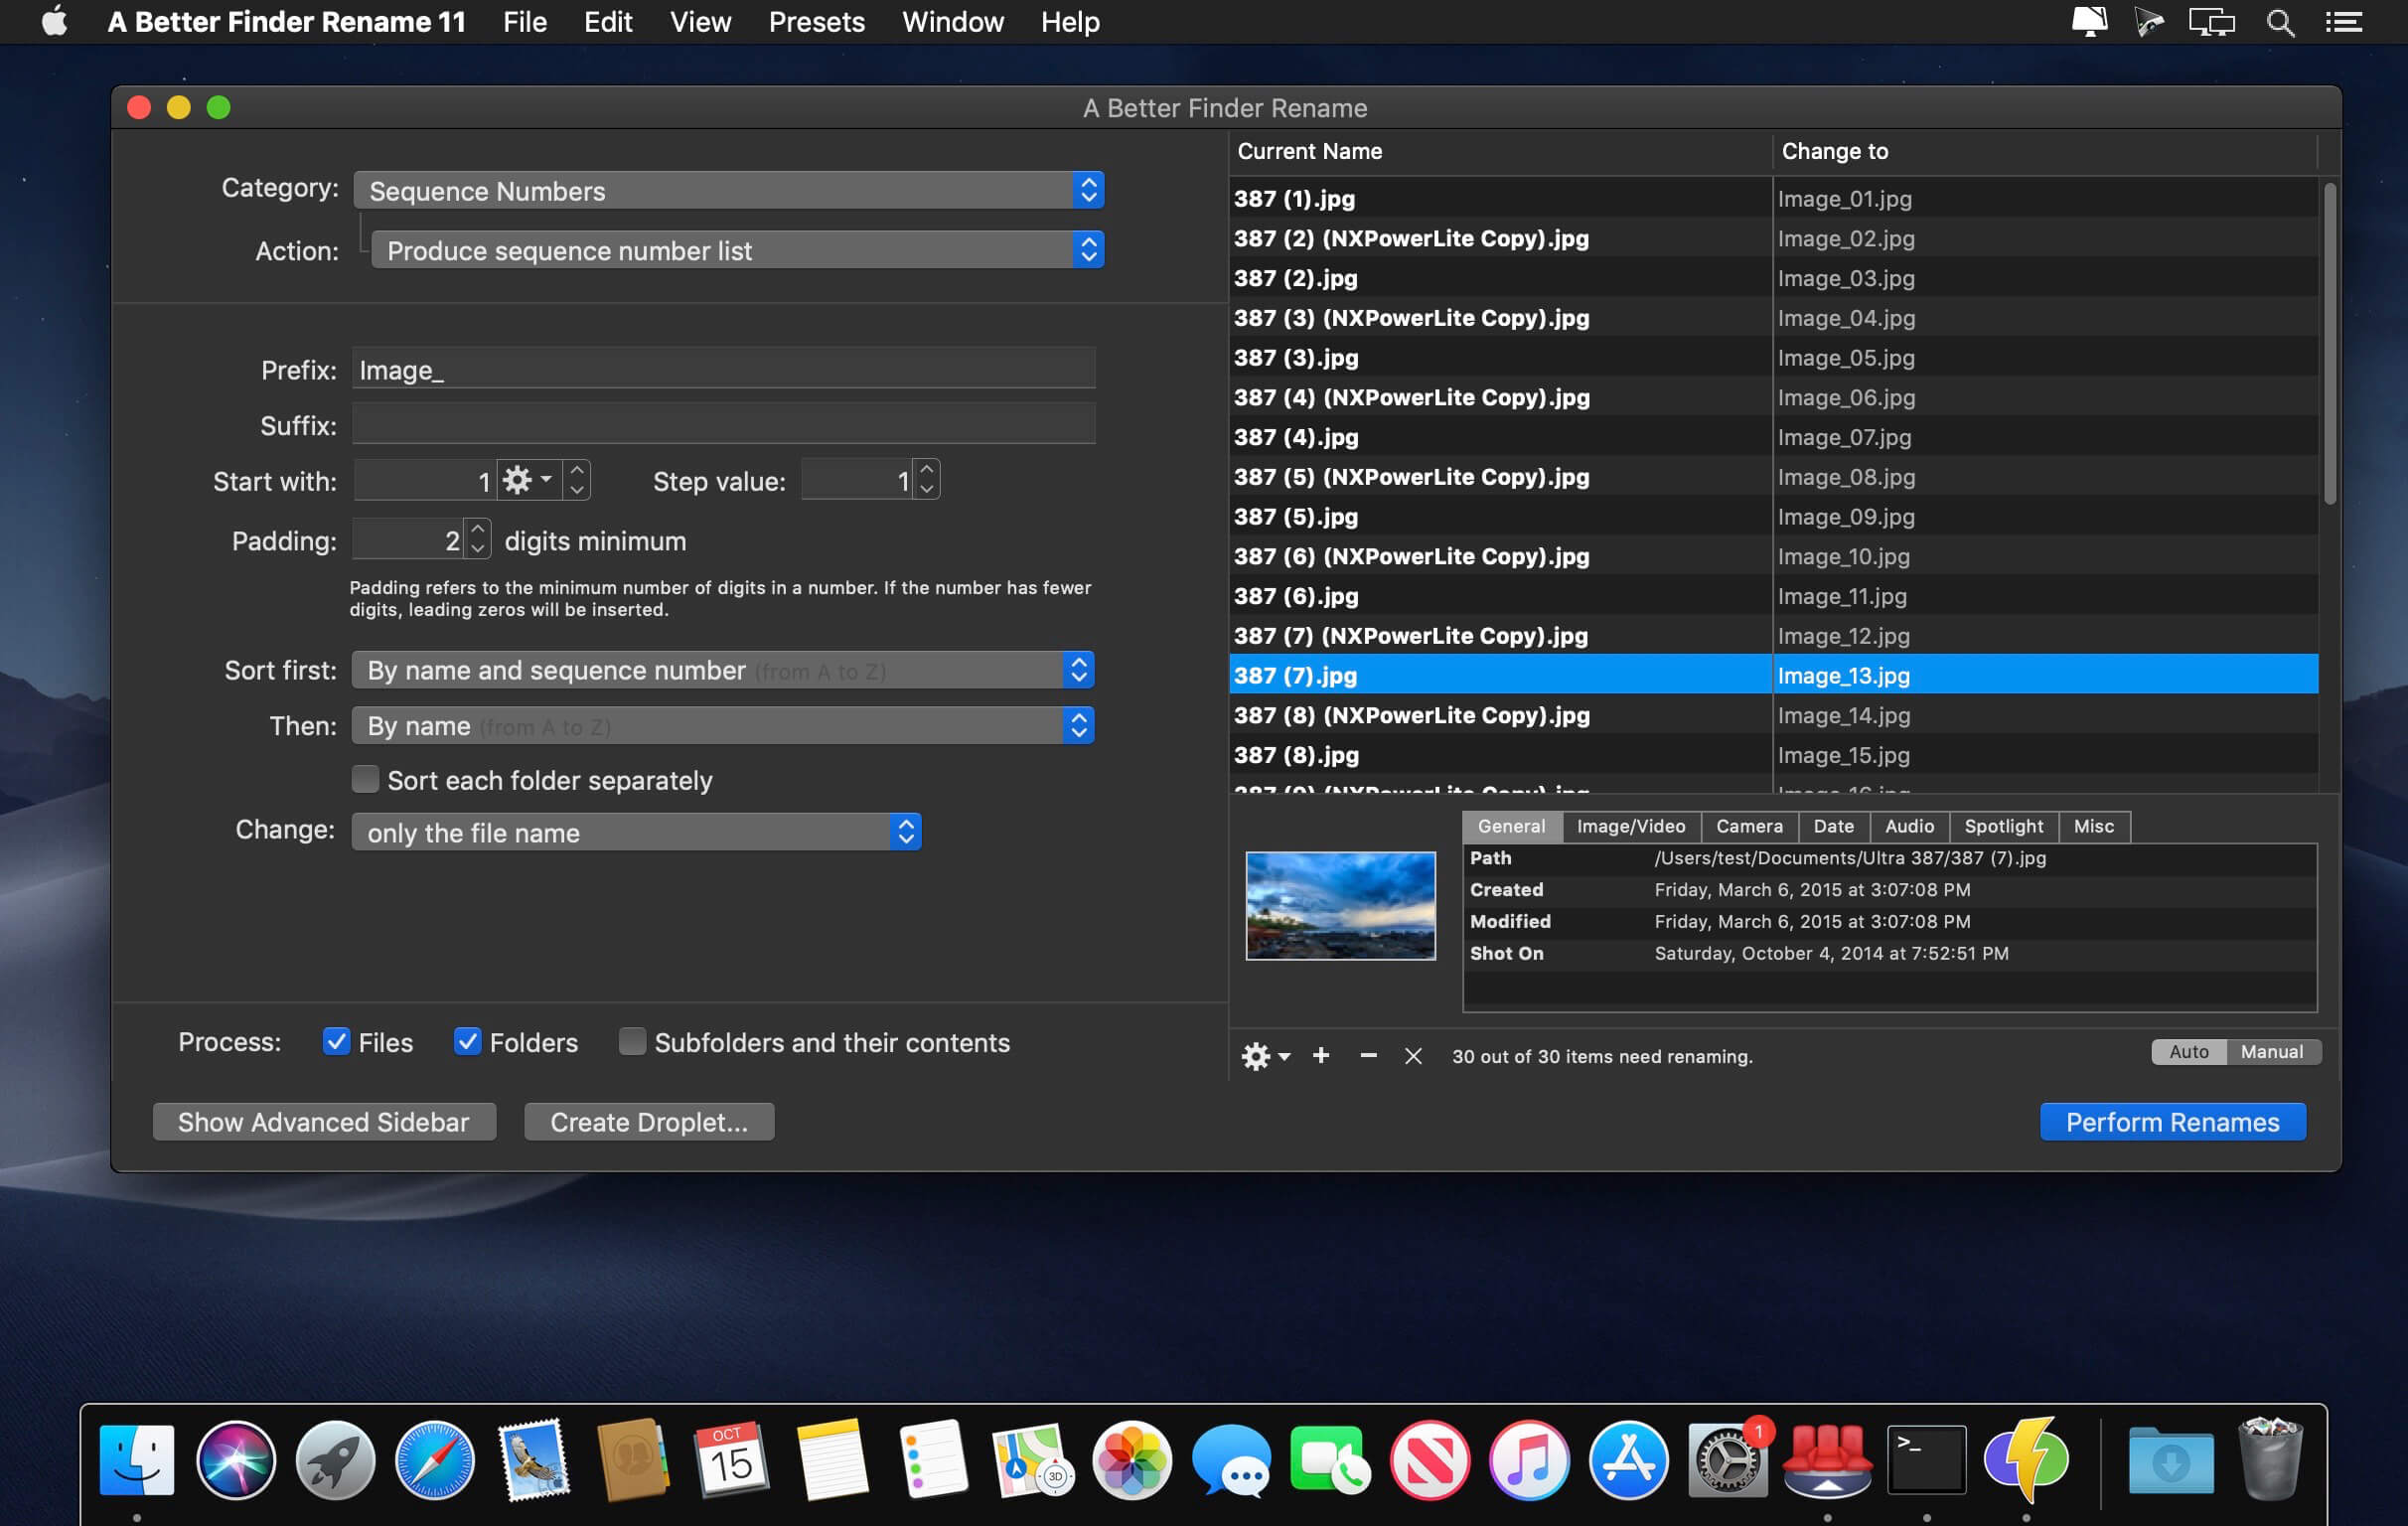Switch to the Camera info tab

(1749, 826)
